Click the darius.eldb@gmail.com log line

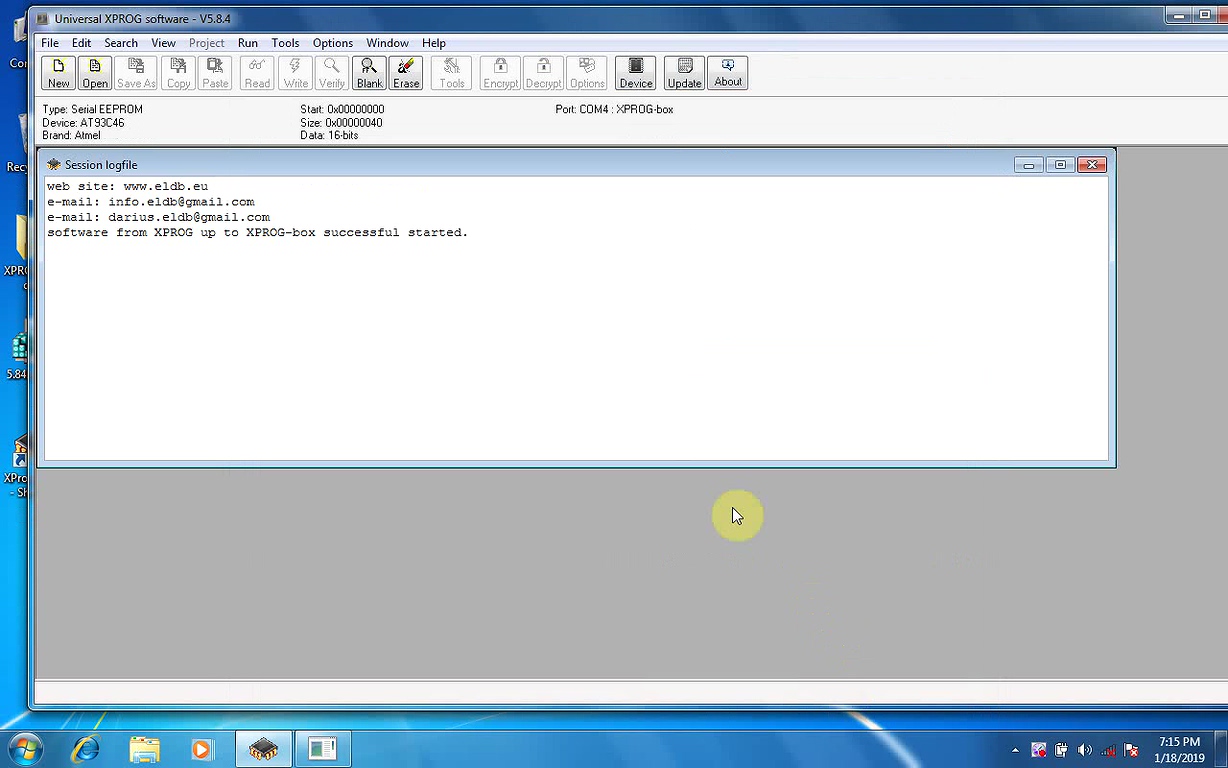[x=158, y=217]
